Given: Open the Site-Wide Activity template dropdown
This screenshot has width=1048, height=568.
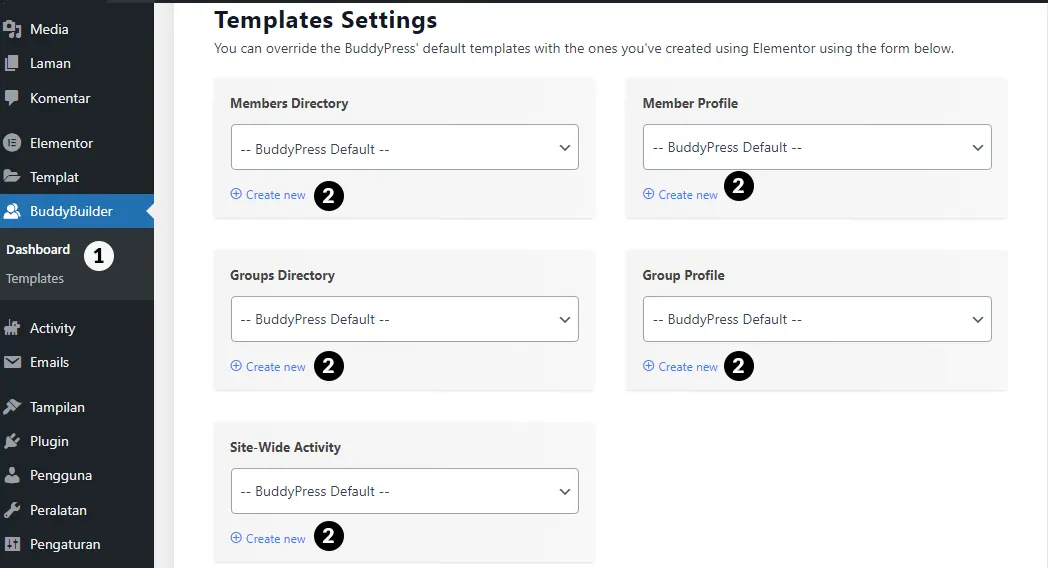Looking at the screenshot, I should (404, 490).
